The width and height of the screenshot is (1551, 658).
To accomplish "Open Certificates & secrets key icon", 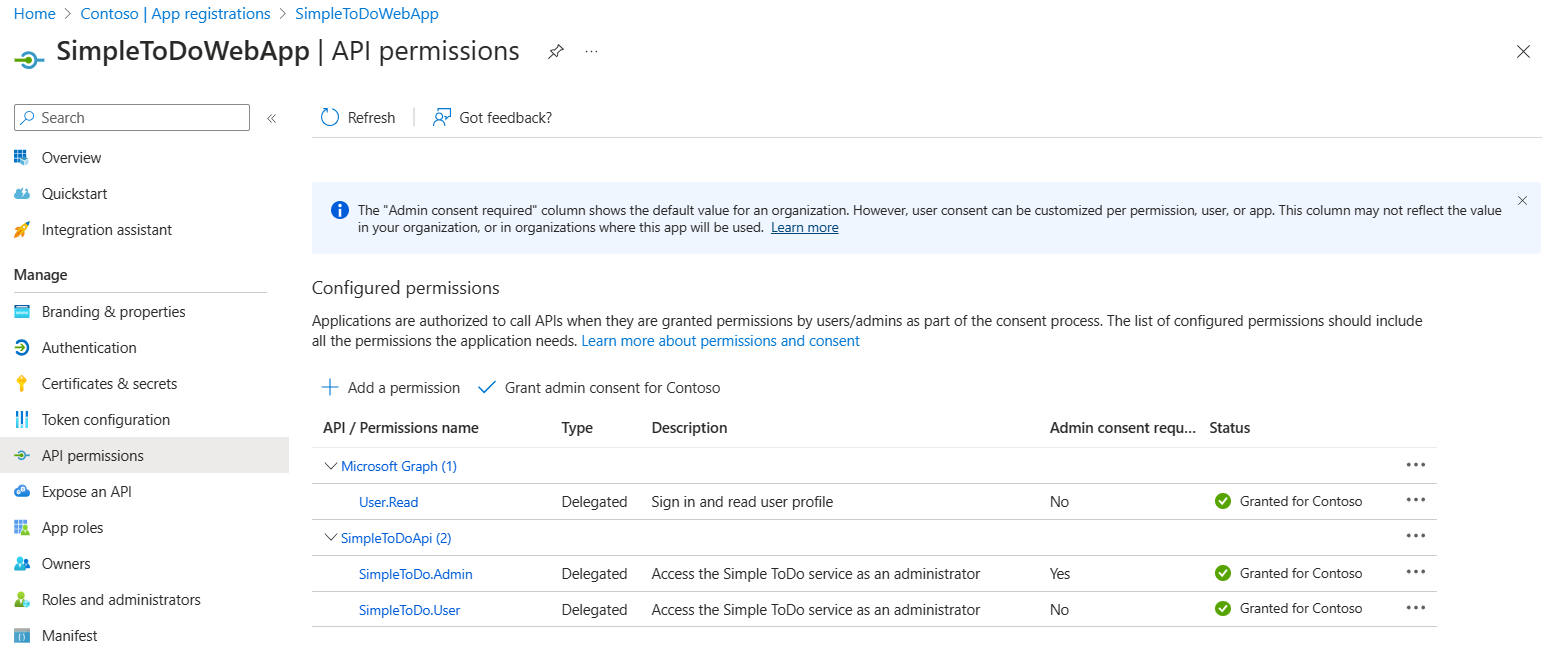I will pos(22,384).
